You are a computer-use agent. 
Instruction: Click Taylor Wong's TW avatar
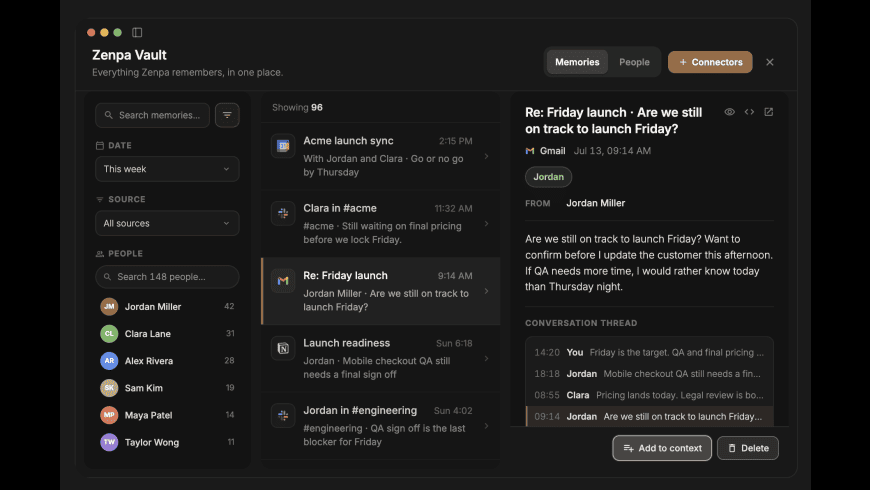(109, 442)
